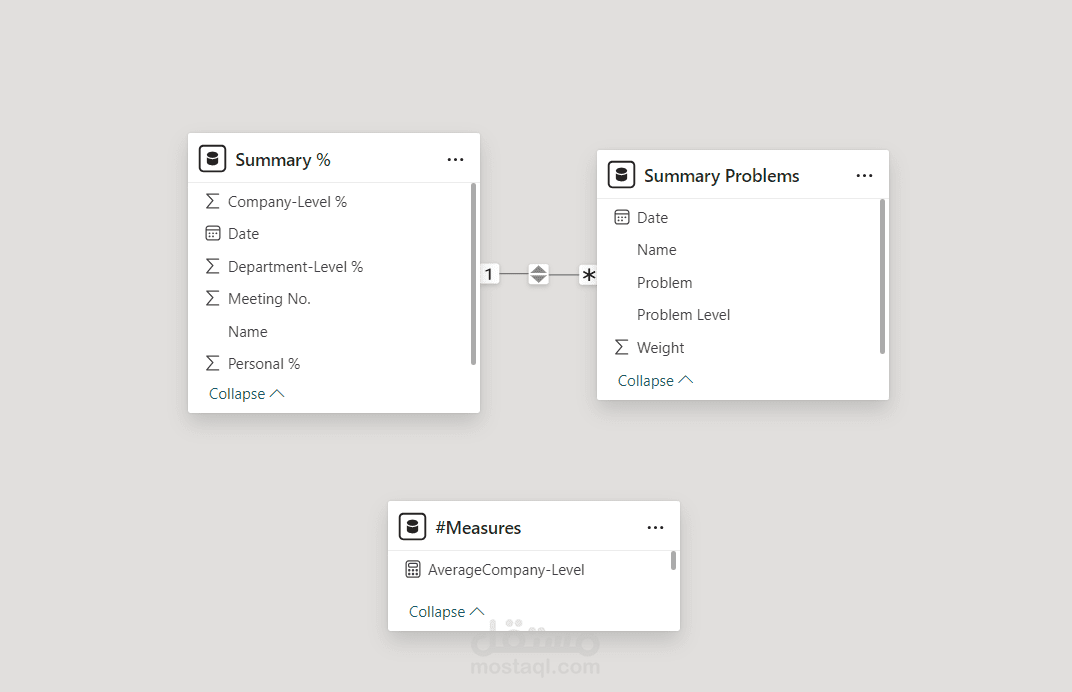Image resolution: width=1072 pixels, height=692 pixels.
Task: Click the Summary Problems table database icon
Action: click(621, 175)
